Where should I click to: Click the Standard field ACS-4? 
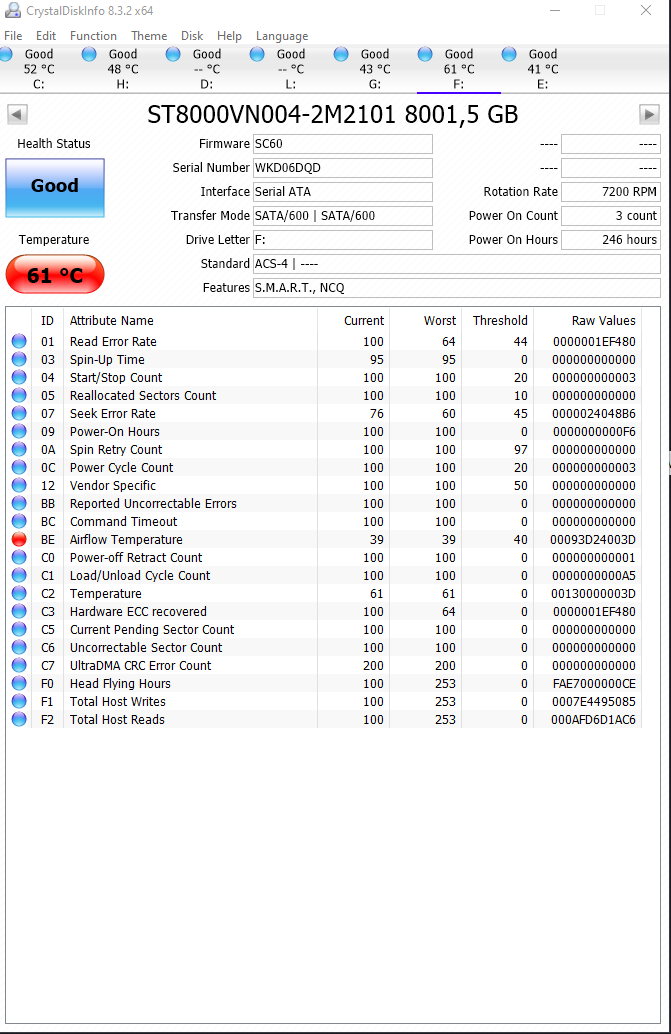457,264
